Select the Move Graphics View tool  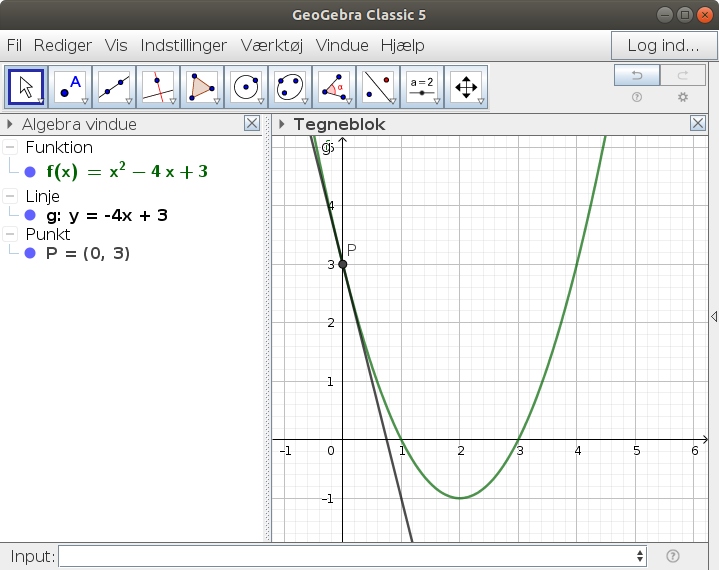click(466, 87)
